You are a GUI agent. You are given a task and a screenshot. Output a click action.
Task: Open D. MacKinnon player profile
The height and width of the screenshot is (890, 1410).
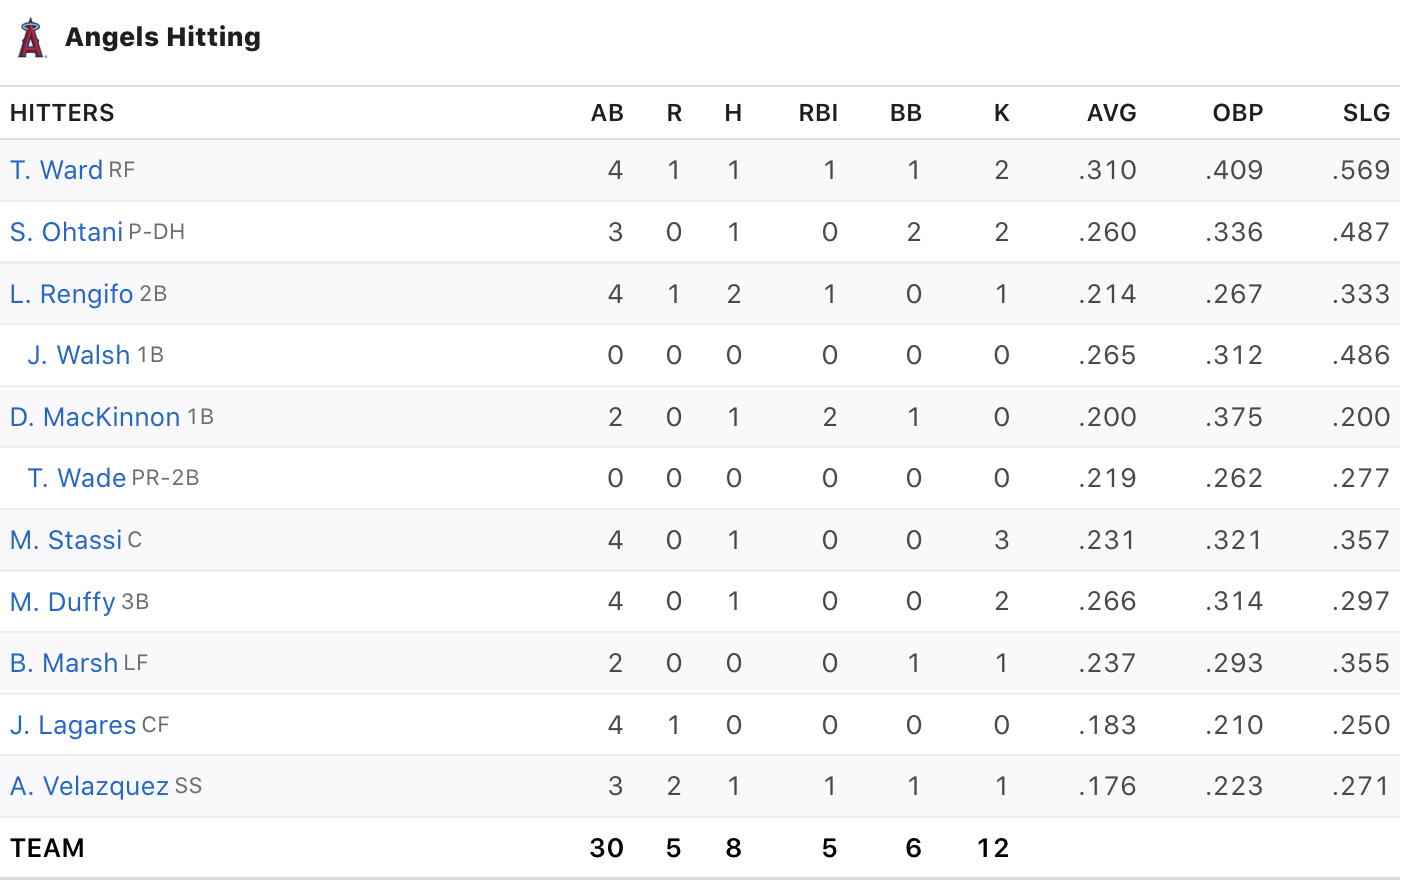coord(95,417)
